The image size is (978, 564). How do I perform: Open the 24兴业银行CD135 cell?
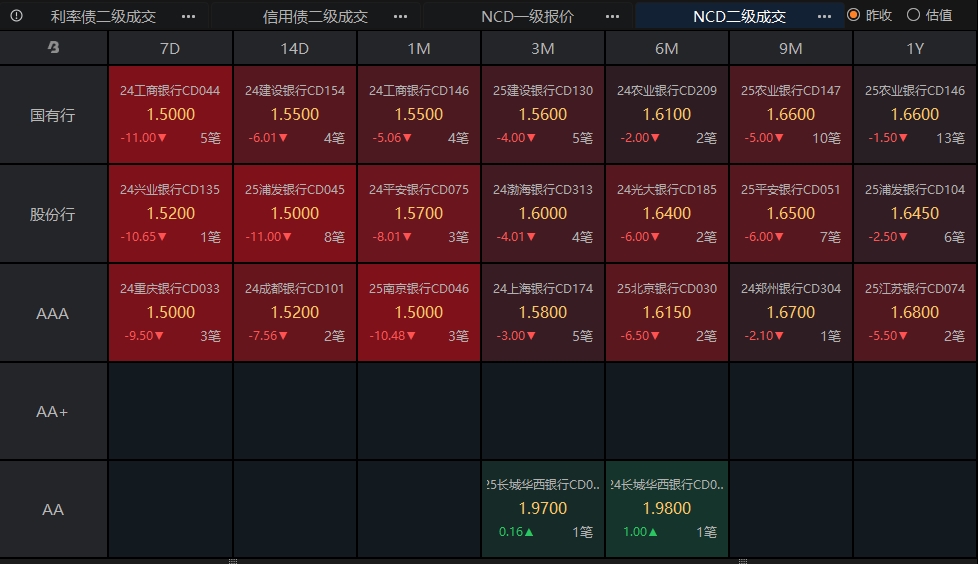point(170,214)
